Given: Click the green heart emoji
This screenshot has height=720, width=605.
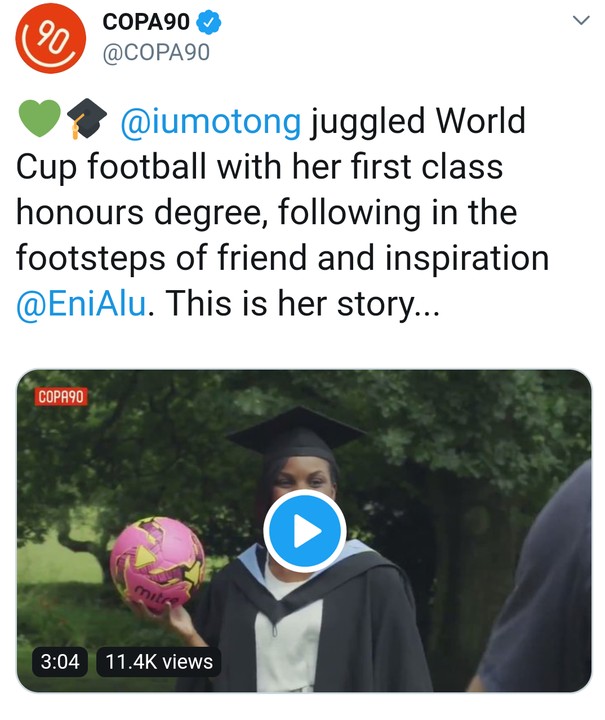Looking at the screenshot, I should (39, 118).
